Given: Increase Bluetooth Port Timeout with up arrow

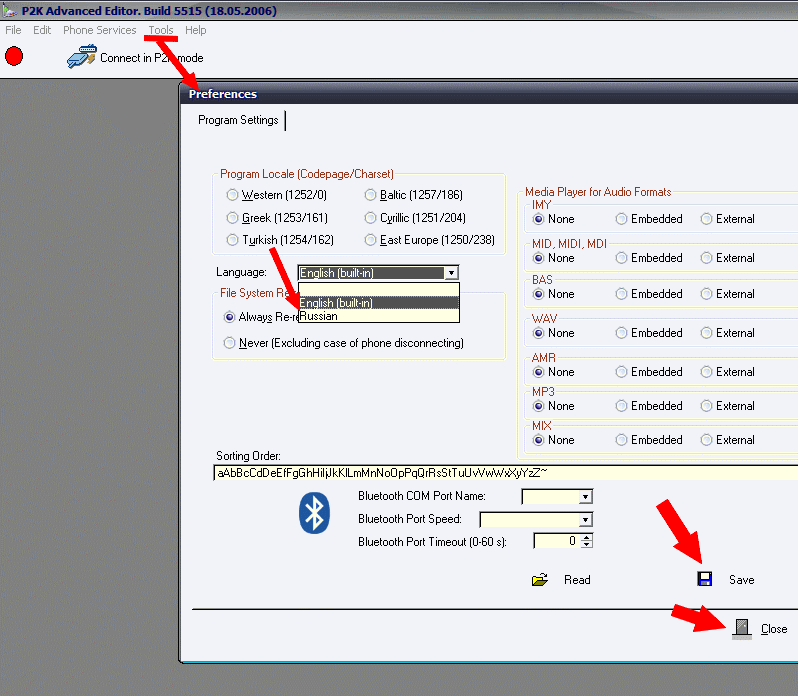Looking at the screenshot, I should [x=587, y=537].
